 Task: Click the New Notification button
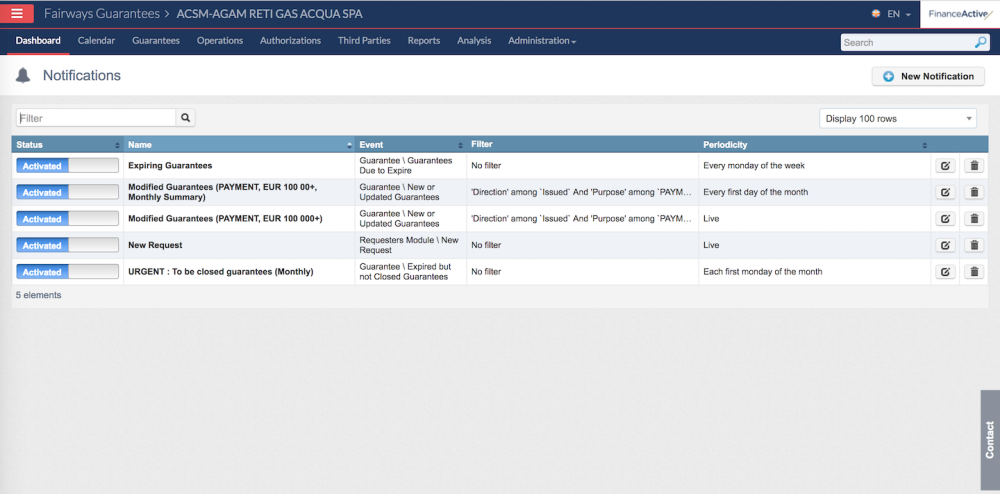coord(928,76)
